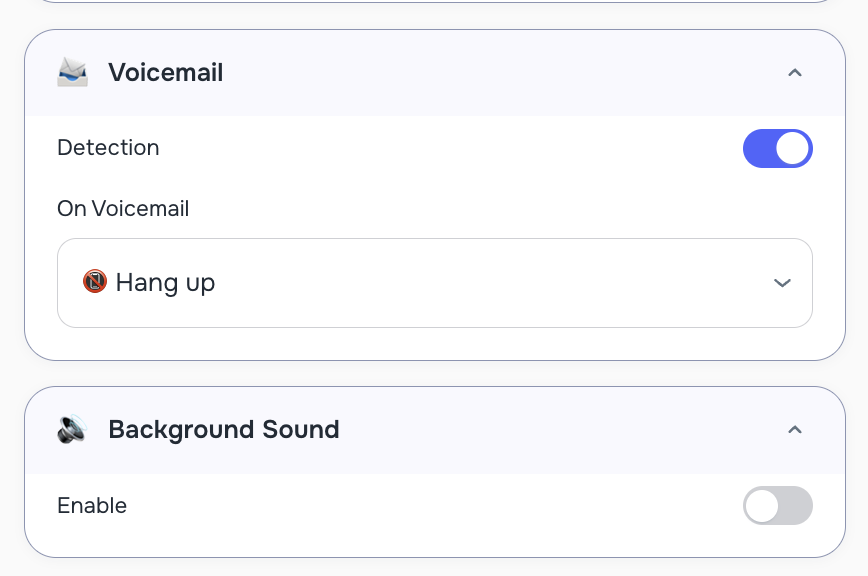This screenshot has height=576, width=868.
Task: Click empty space in the Voicemail card body
Action: point(450,180)
